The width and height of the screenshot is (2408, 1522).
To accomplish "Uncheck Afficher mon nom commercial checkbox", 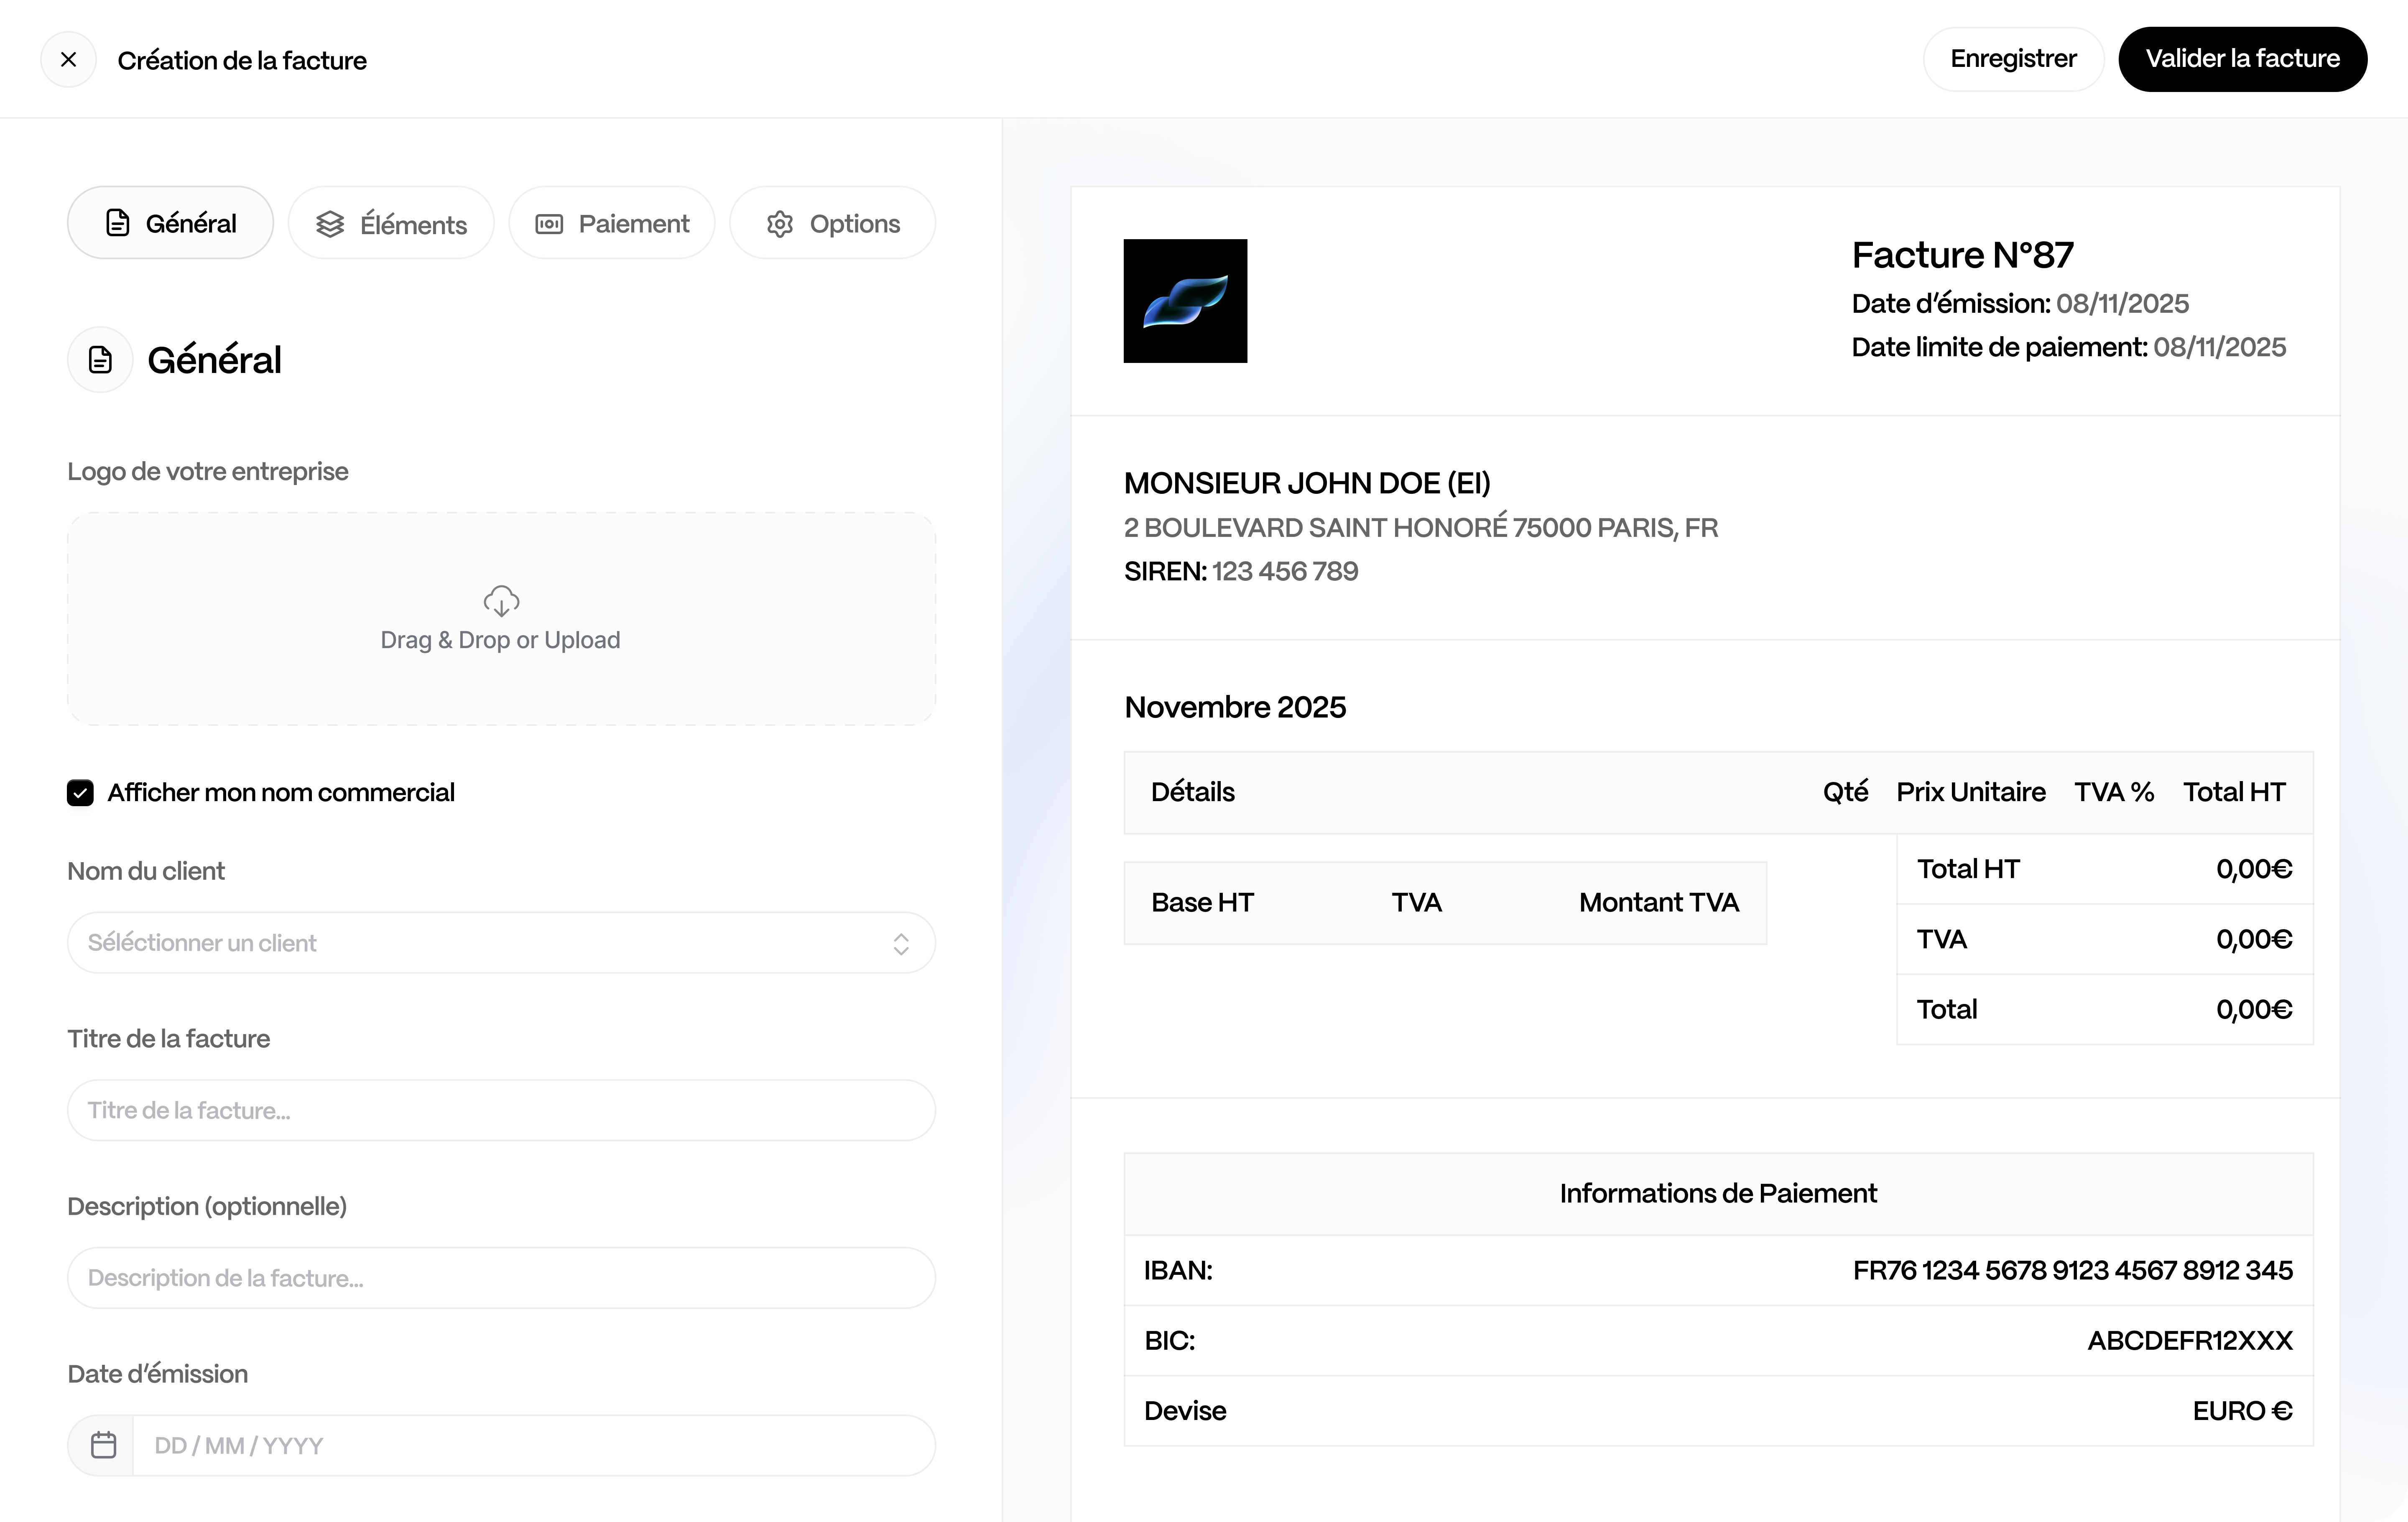I will 80,793.
